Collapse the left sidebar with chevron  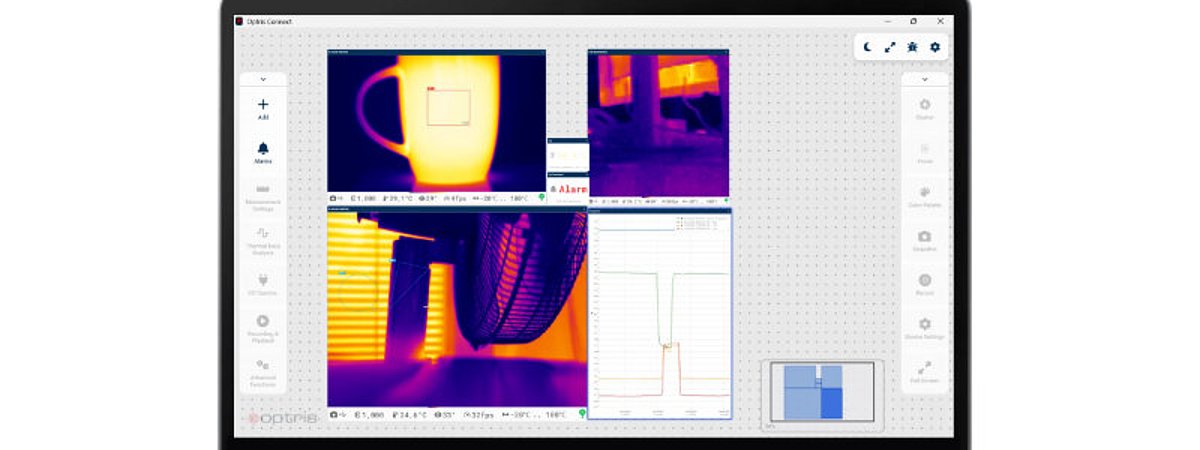click(x=263, y=78)
